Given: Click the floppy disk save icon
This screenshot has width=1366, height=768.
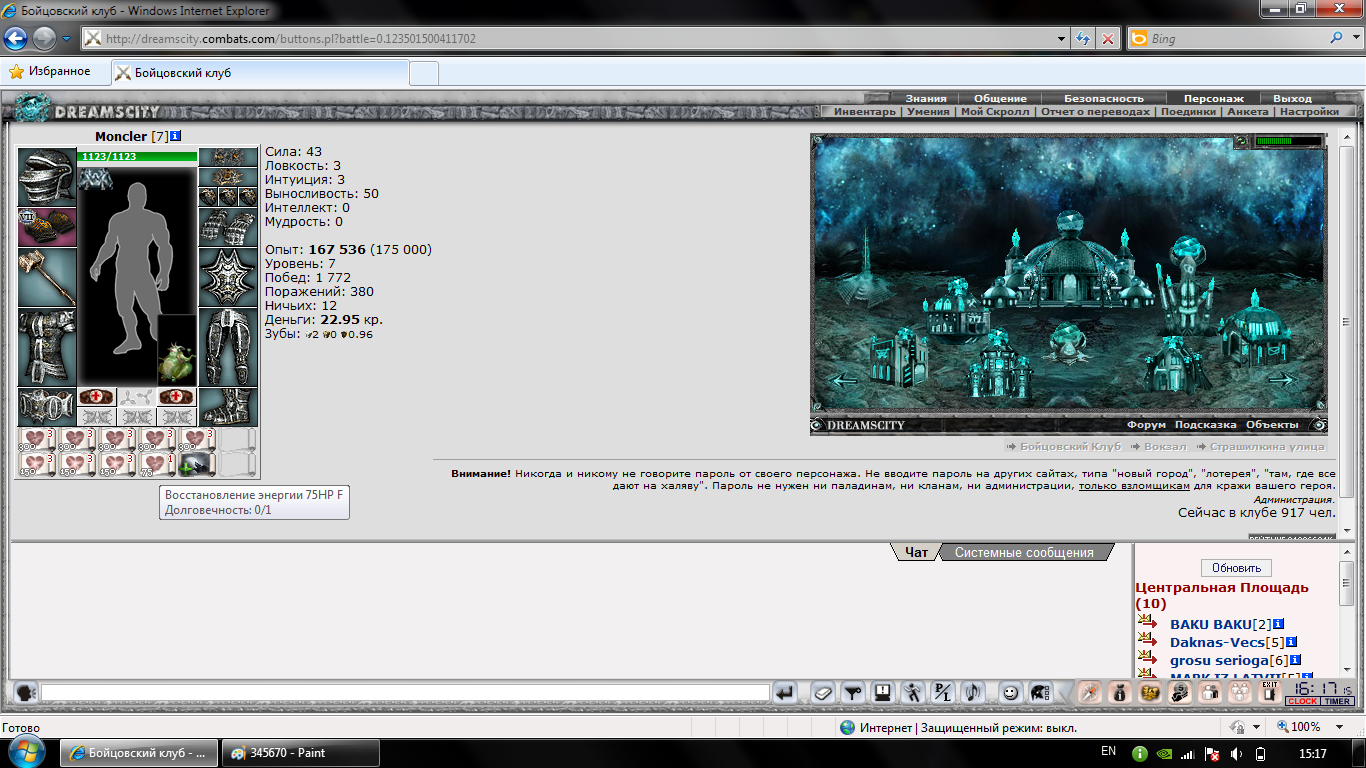Looking at the screenshot, I should (x=882, y=692).
